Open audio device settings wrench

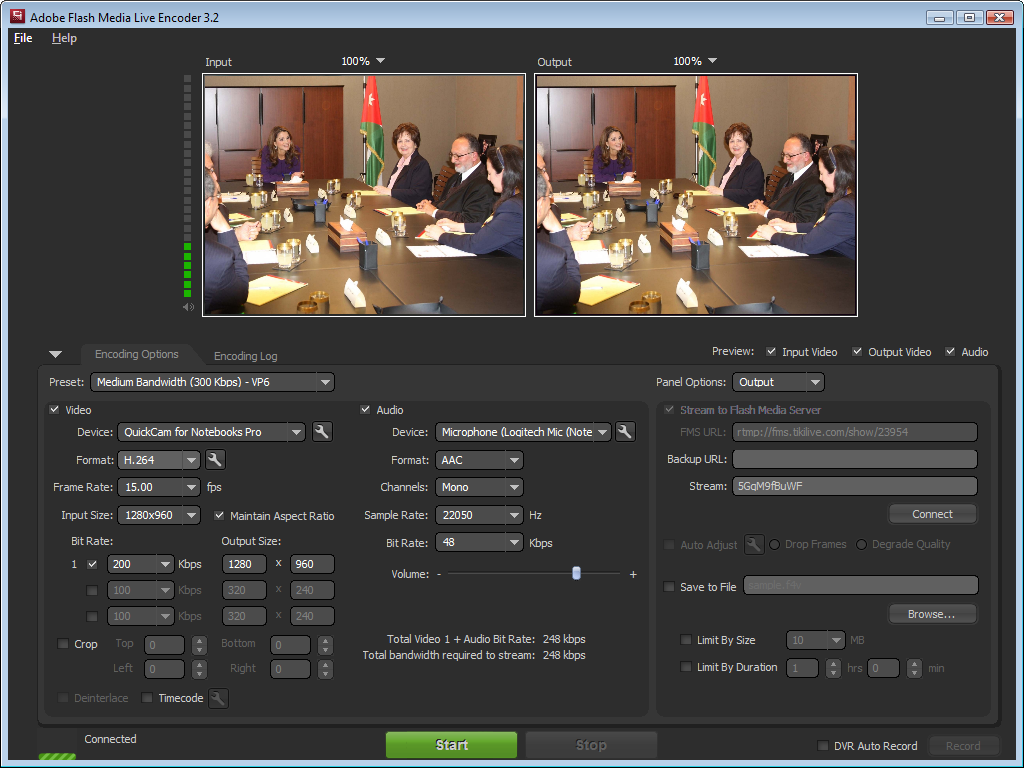pyautogui.click(x=625, y=432)
